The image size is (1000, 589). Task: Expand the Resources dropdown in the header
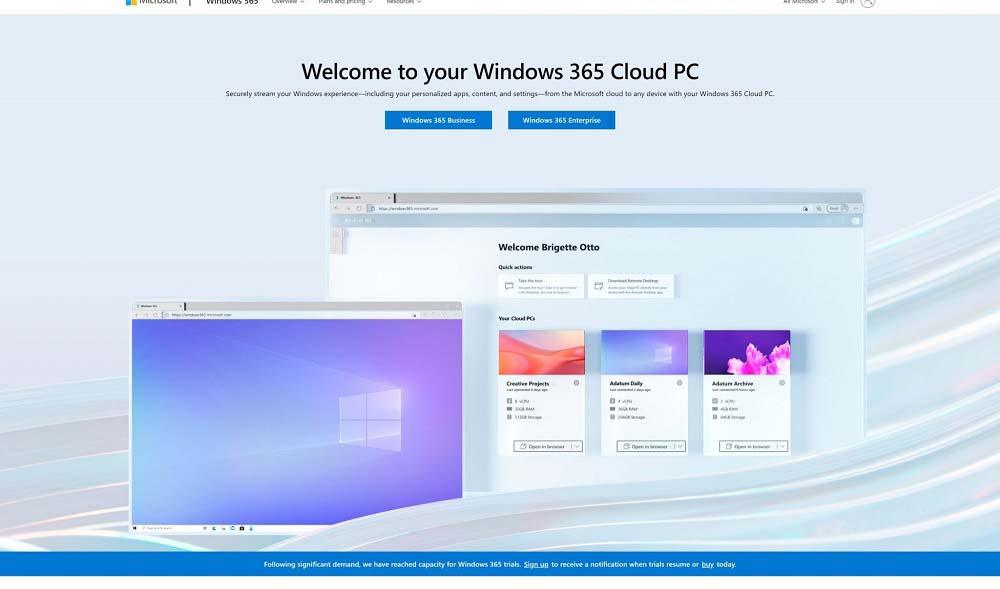(403, 2)
